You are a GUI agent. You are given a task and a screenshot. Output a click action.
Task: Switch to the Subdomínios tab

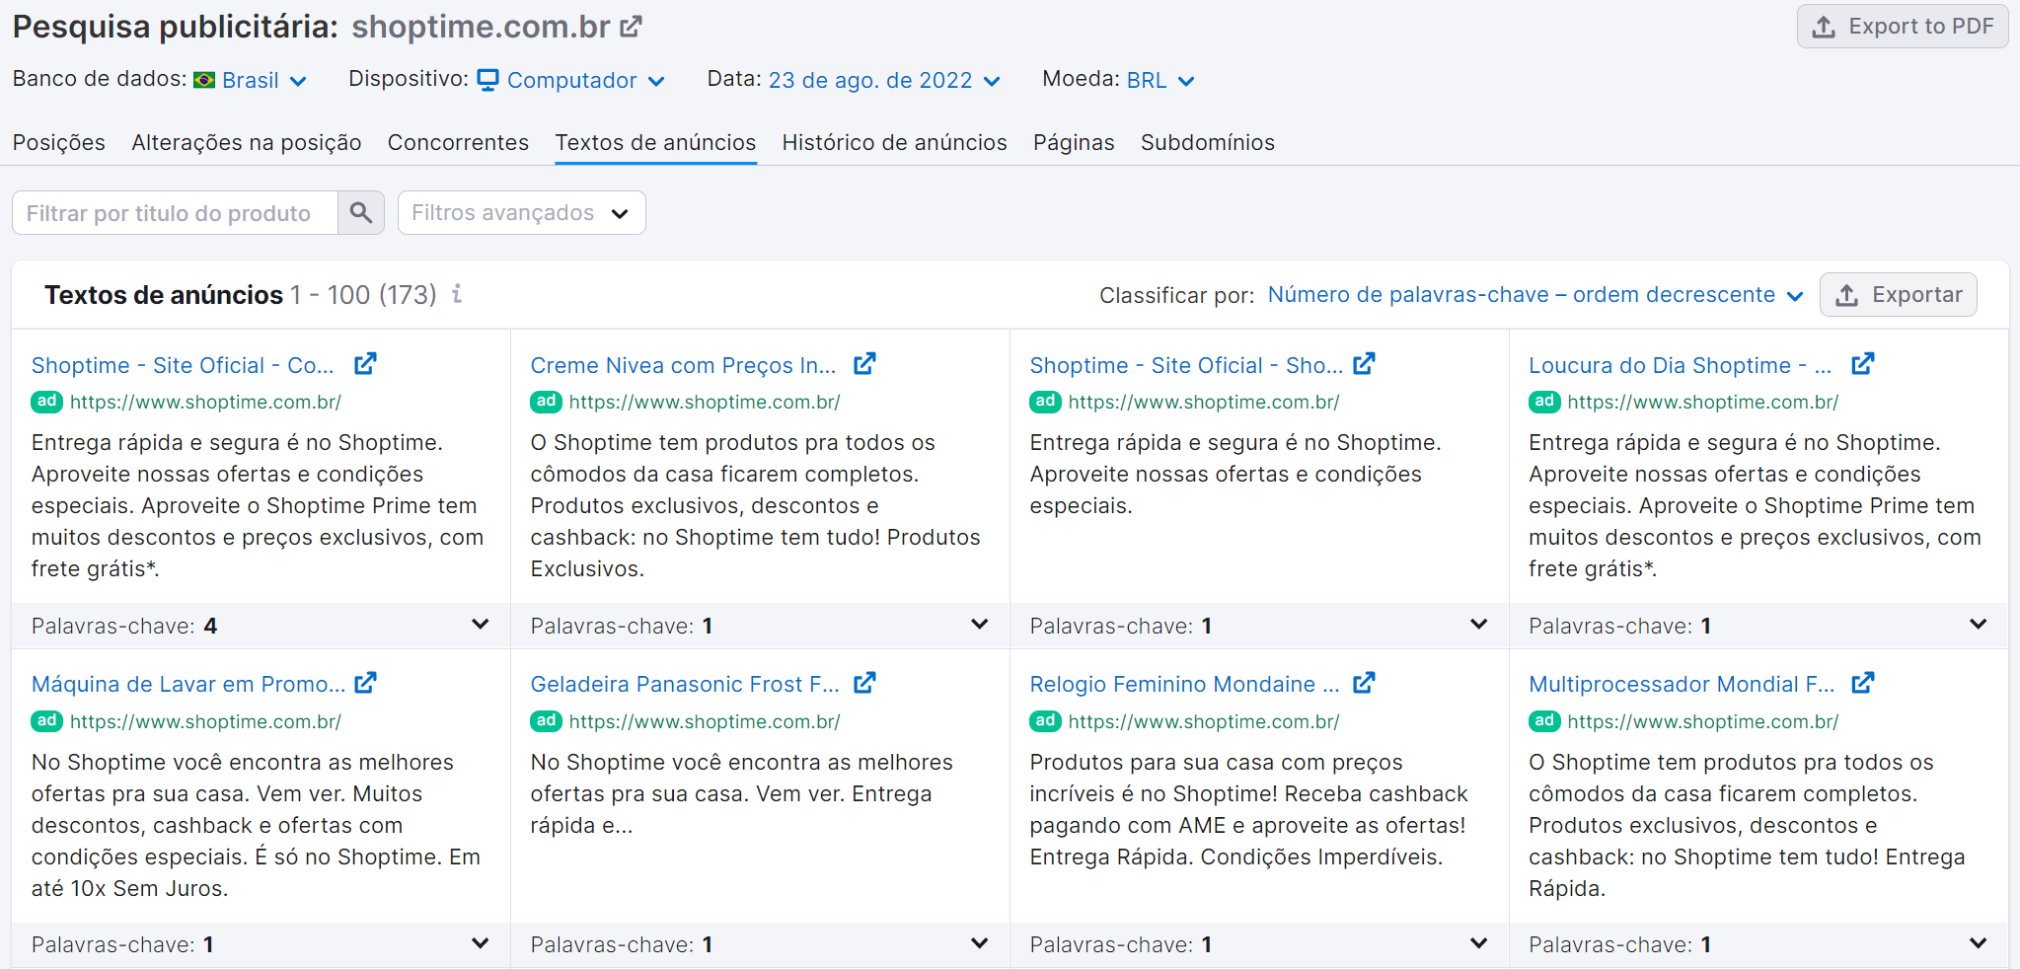click(1207, 142)
